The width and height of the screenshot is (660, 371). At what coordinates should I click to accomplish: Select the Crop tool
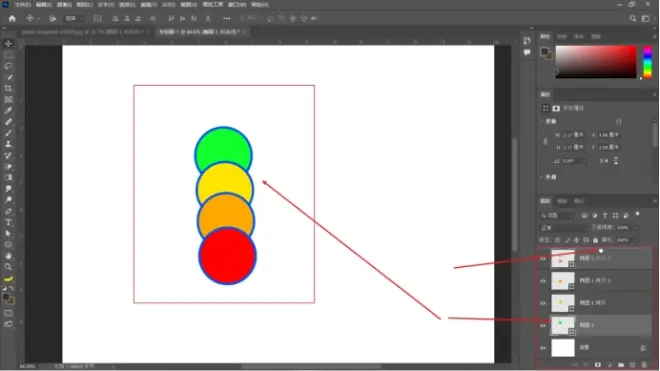pyautogui.click(x=8, y=88)
